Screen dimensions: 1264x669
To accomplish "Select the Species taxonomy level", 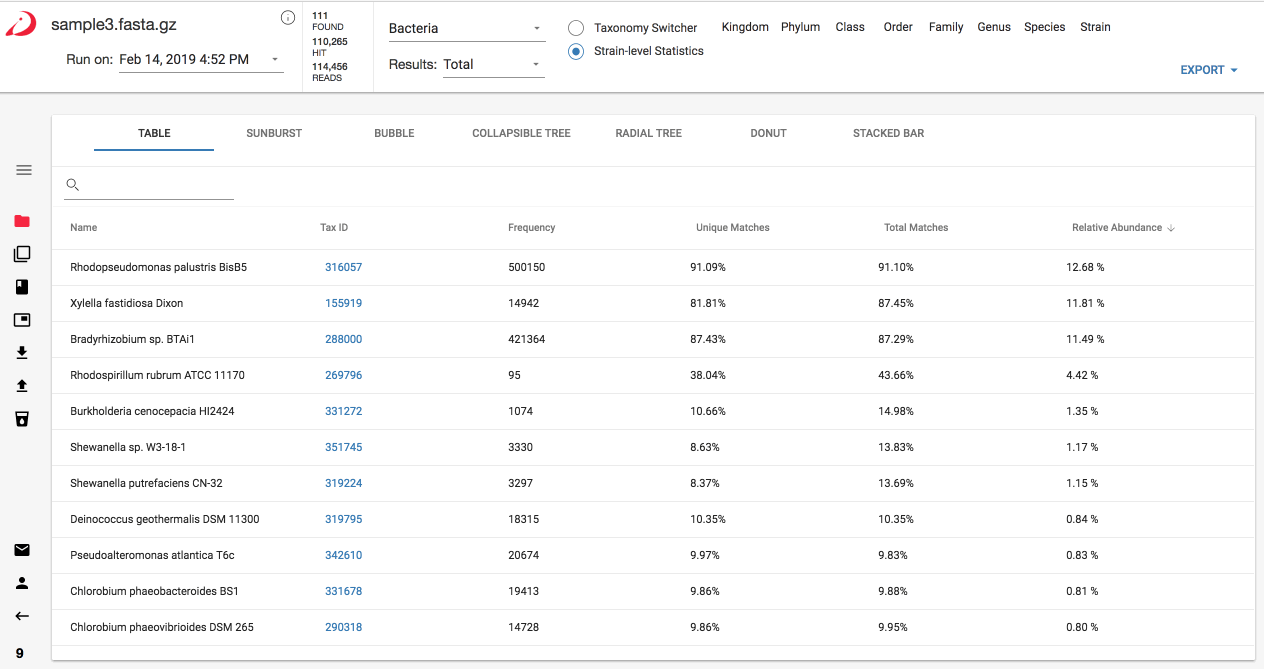I will pyautogui.click(x=1044, y=27).
